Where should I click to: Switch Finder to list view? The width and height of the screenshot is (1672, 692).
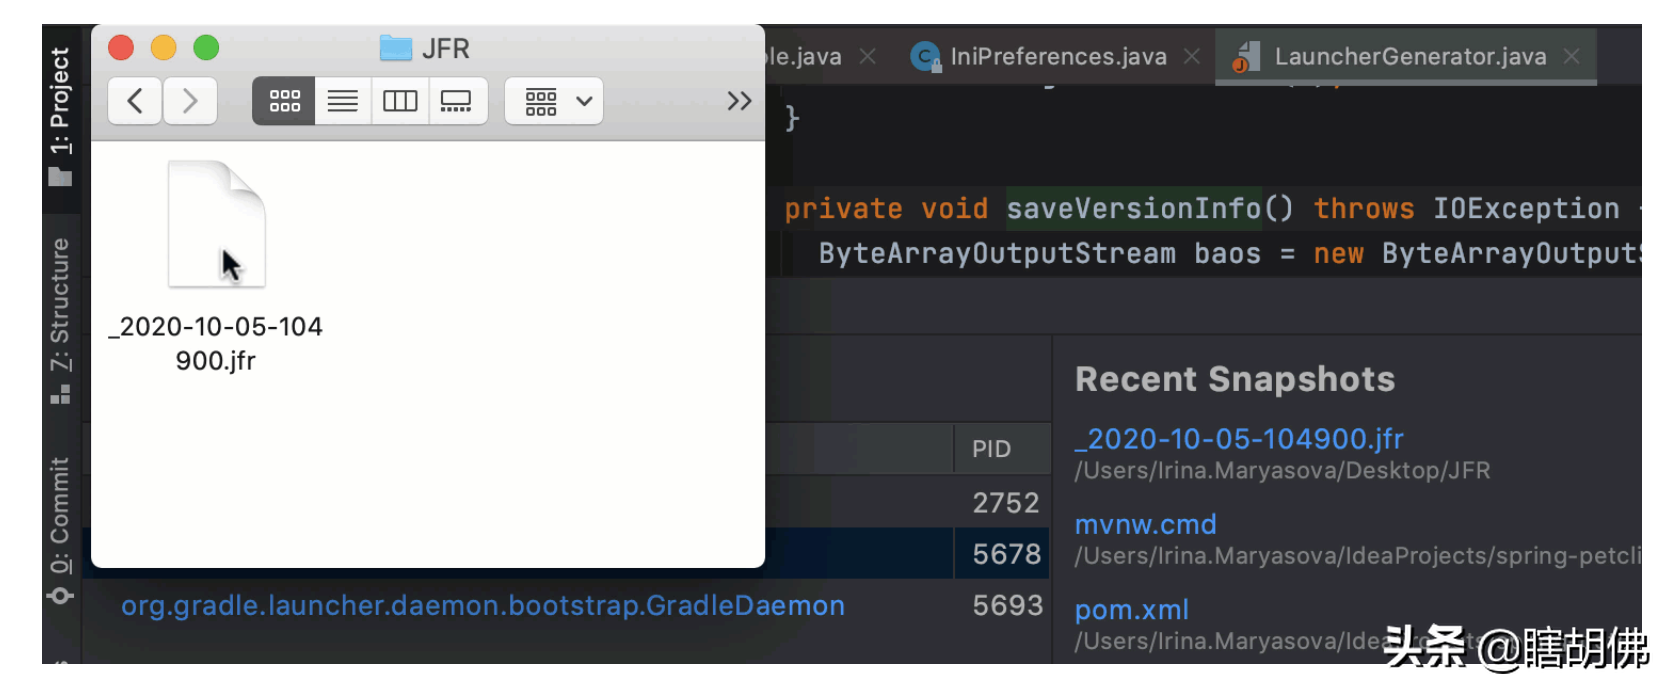click(x=343, y=101)
